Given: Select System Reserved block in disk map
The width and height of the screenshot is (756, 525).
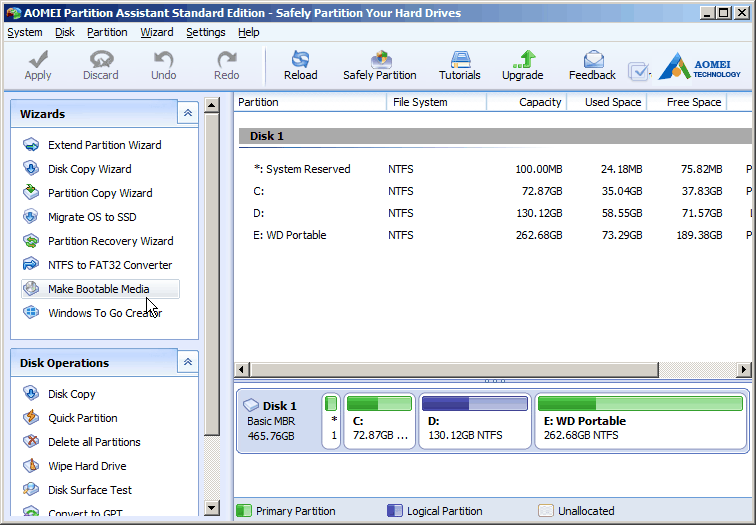Looking at the screenshot, I should coord(331,421).
